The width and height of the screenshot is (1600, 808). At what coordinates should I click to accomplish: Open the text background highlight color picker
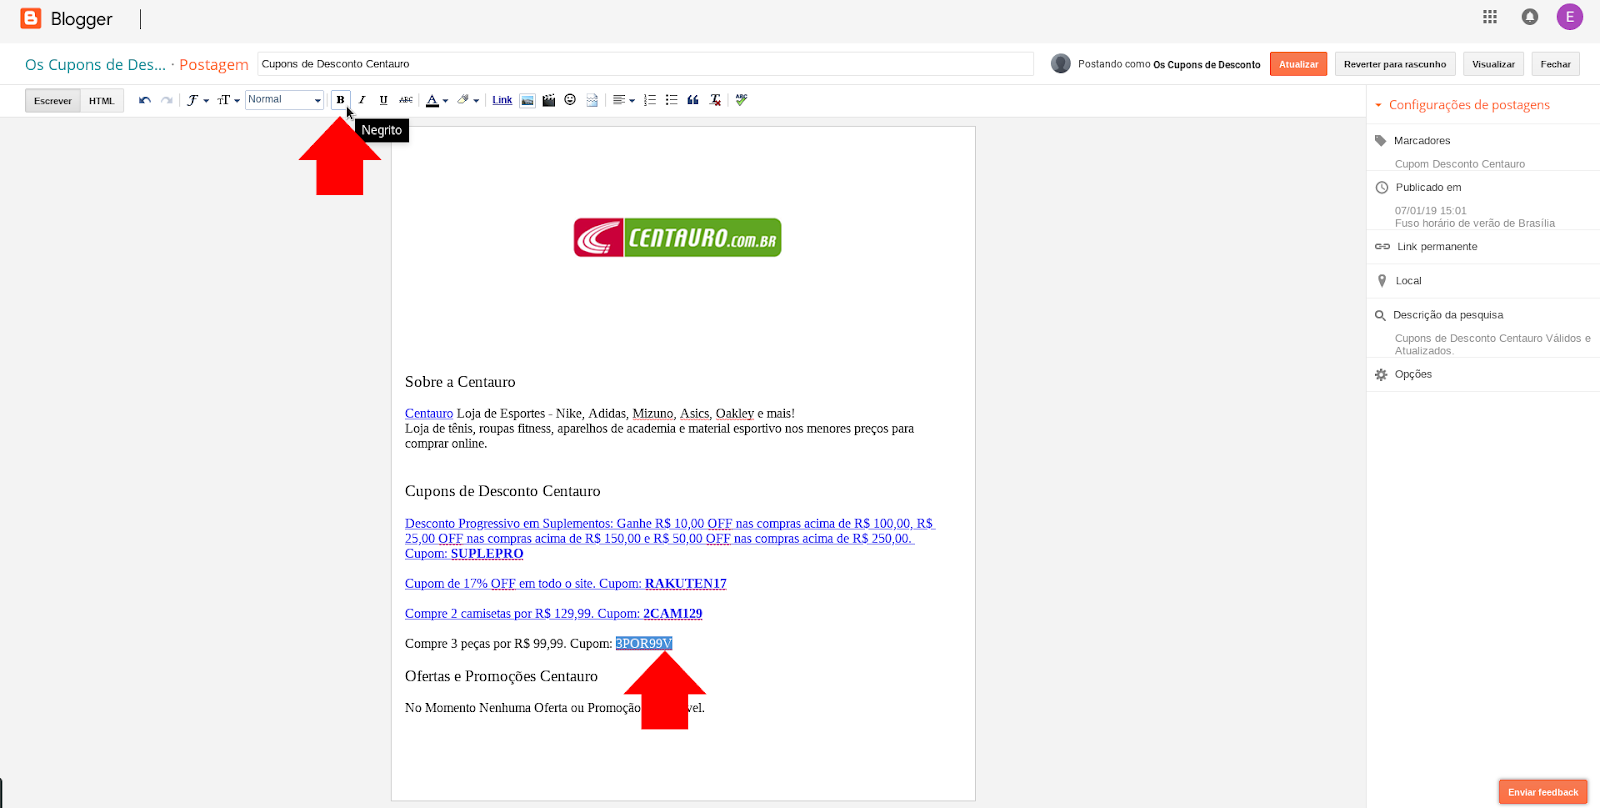468,100
